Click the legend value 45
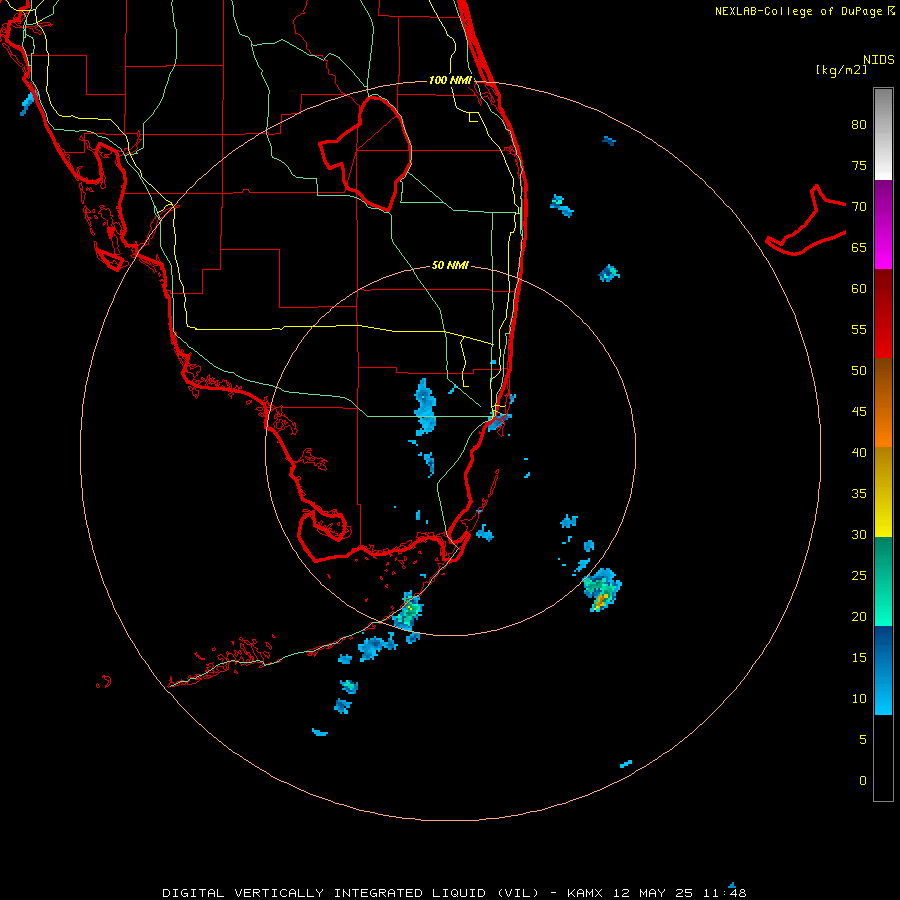This screenshot has width=900, height=900. pyautogui.click(x=859, y=412)
